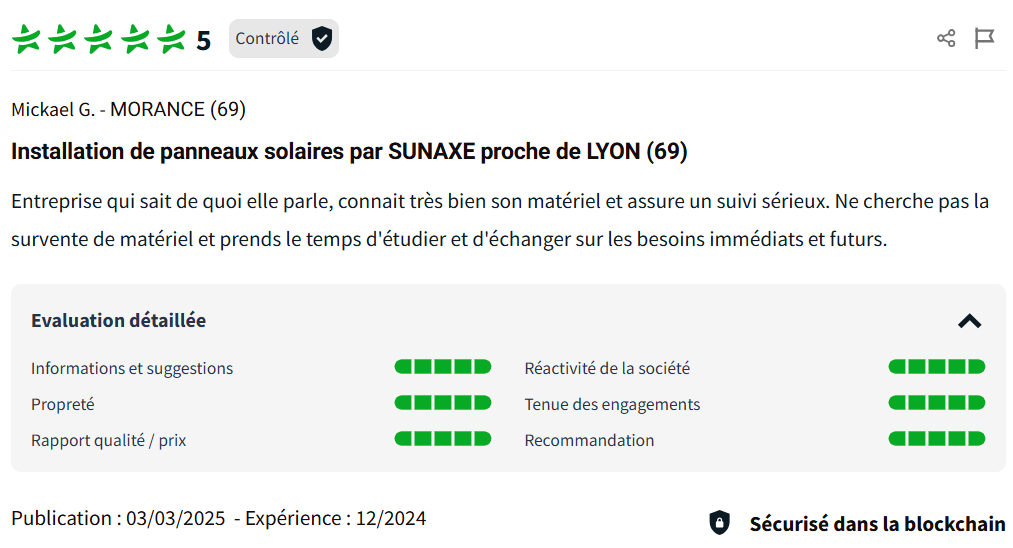The width and height of the screenshot is (1013, 548).
Task: Collapse the Evaluation détaillée section
Action: click(969, 321)
